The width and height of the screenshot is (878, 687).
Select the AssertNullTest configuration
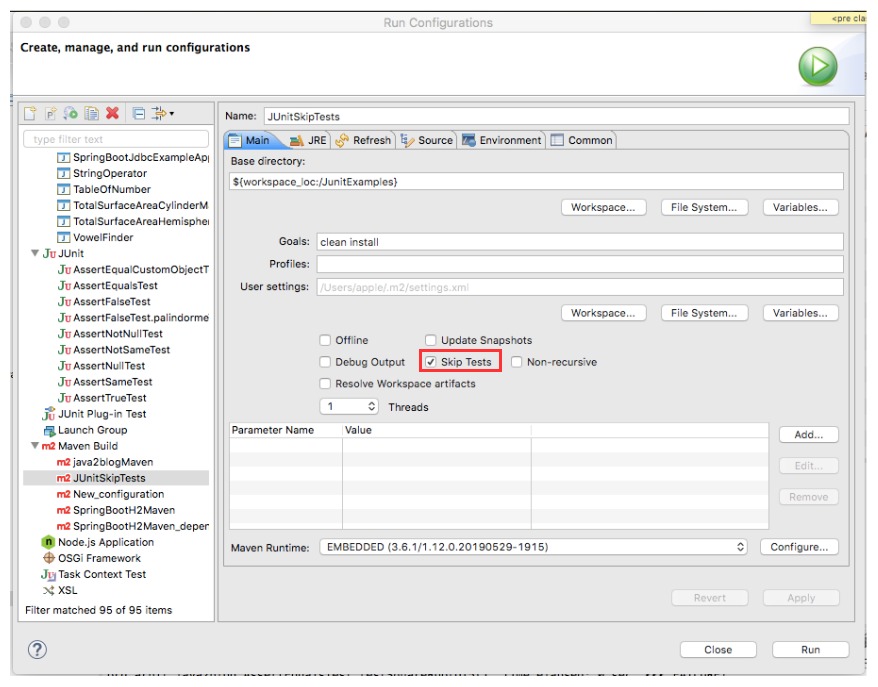pyautogui.click(x=101, y=366)
